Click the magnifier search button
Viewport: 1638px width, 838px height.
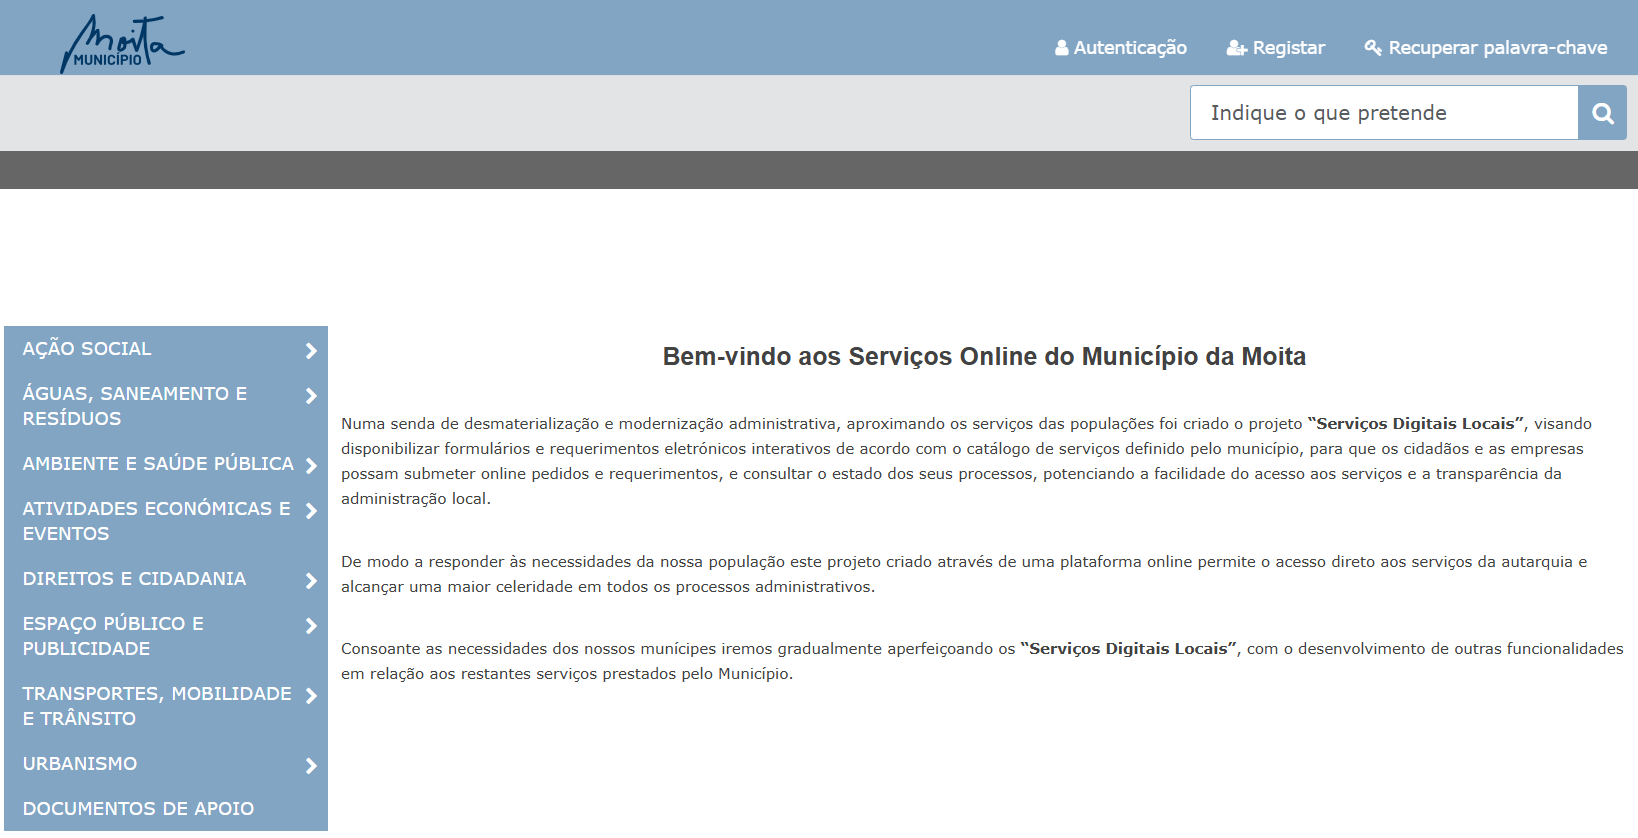(1602, 113)
